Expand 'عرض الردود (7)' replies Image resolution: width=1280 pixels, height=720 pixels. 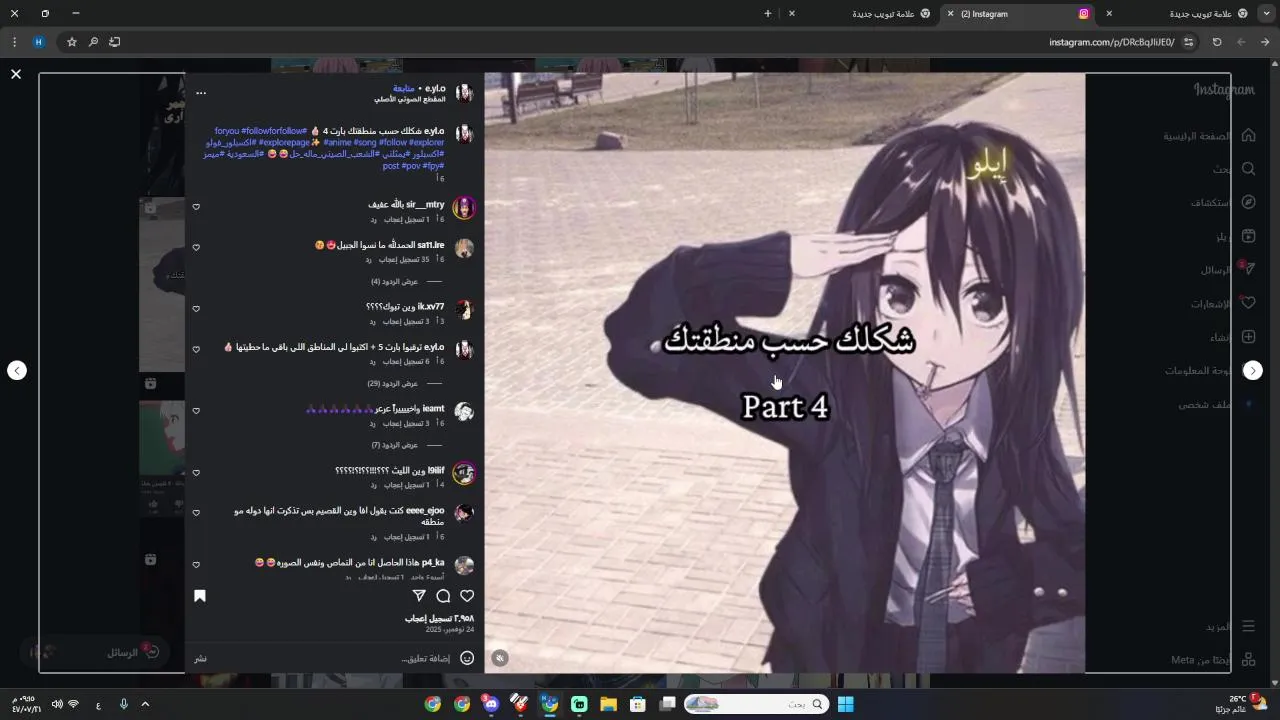click(394, 445)
